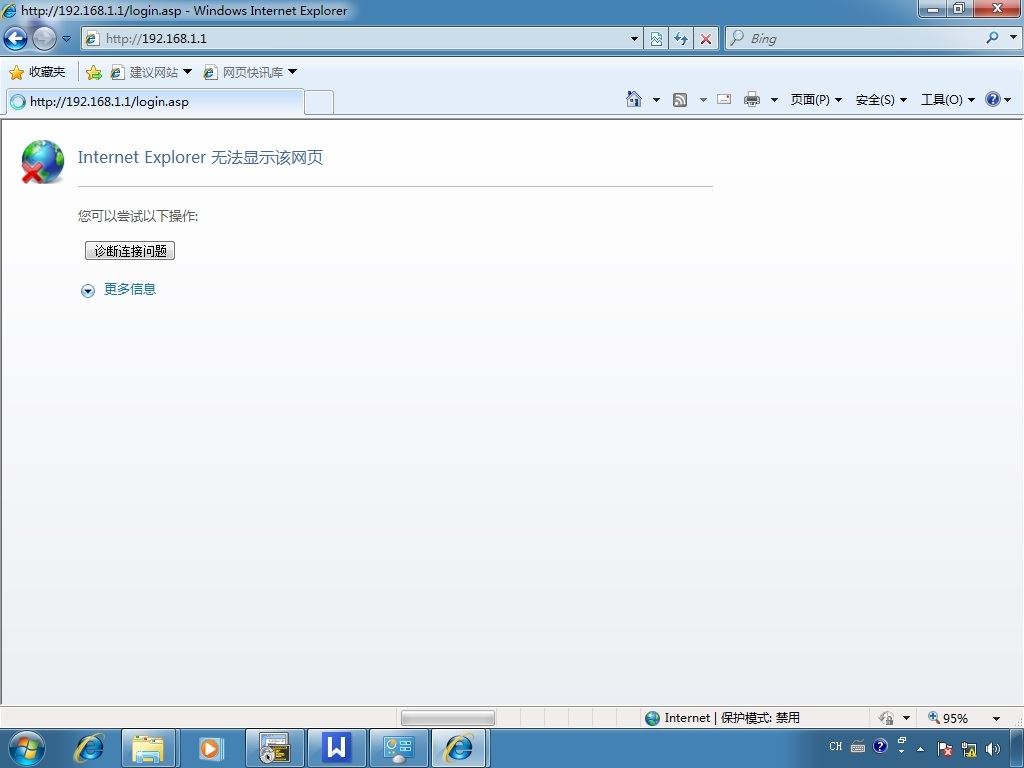
Task: Click Internet | 保护模式: 禁用 status zone
Action: (722, 718)
